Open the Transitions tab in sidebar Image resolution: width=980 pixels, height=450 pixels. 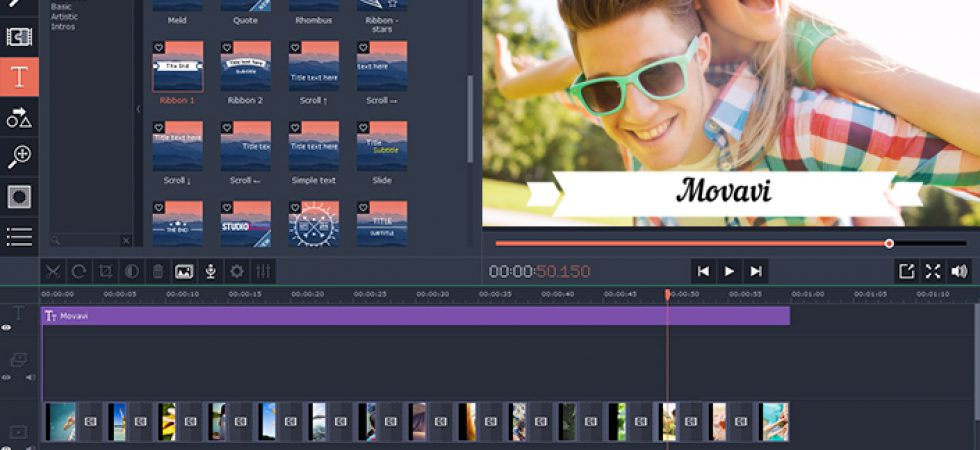[19, 37]
